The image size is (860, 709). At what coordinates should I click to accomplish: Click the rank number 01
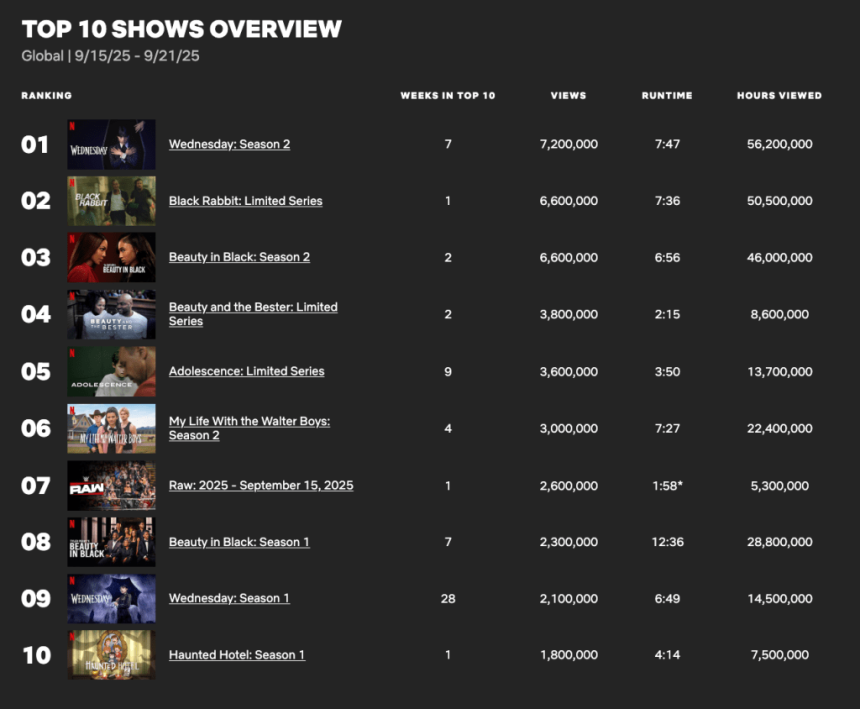[35, 145]
